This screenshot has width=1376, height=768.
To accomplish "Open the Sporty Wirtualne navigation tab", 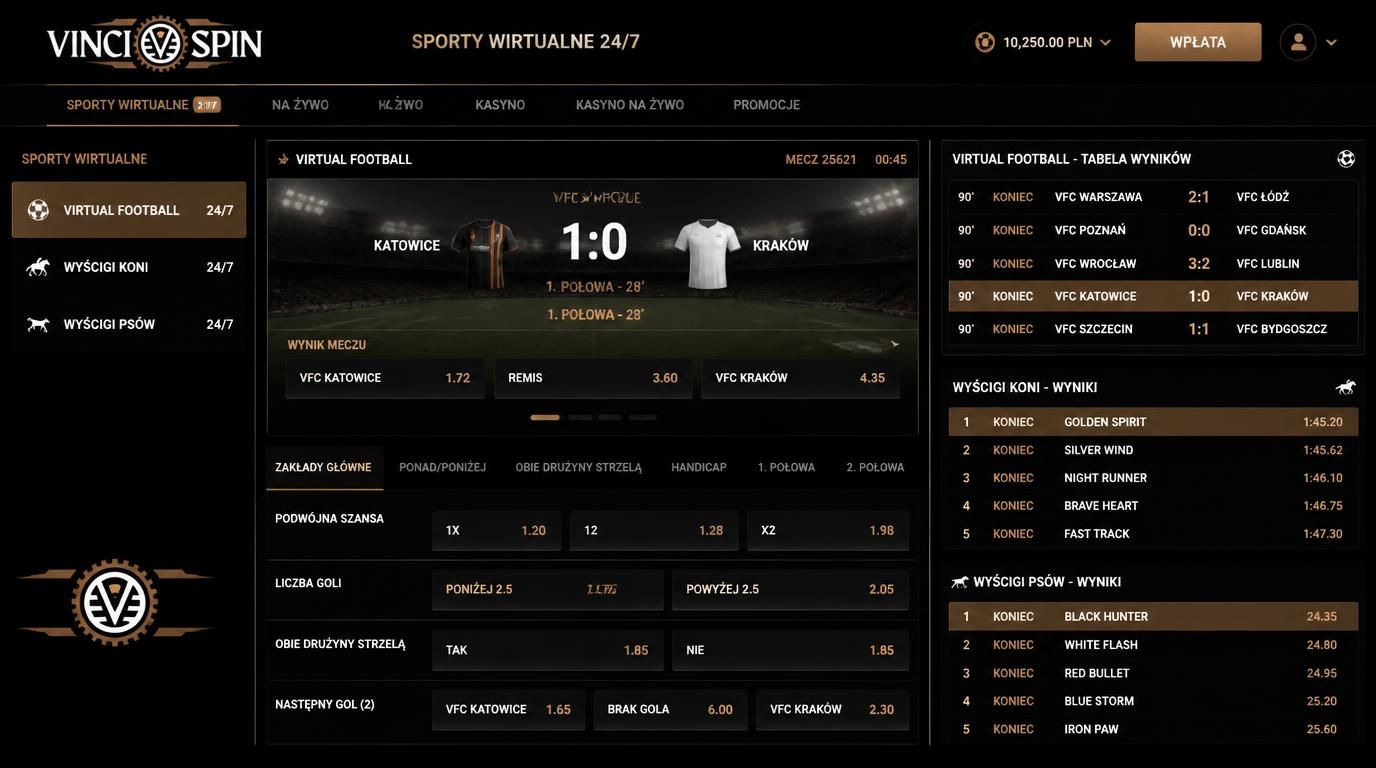I will [143, 105].
